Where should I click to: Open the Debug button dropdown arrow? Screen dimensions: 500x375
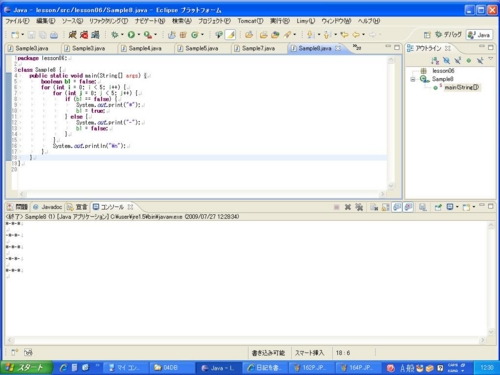click(122, 35)
